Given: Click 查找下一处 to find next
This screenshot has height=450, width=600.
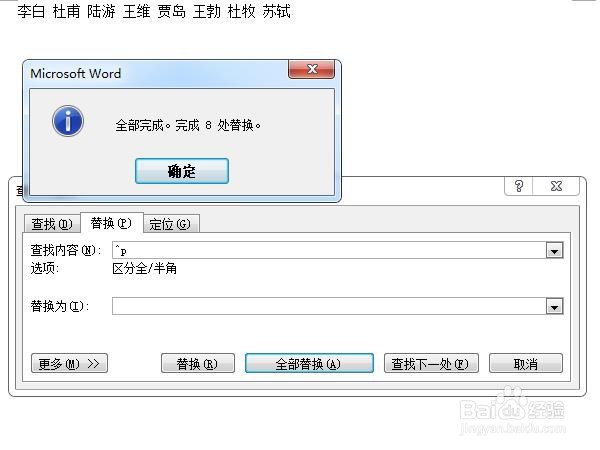Looking at the screenshot, I should tap(431, 363).
